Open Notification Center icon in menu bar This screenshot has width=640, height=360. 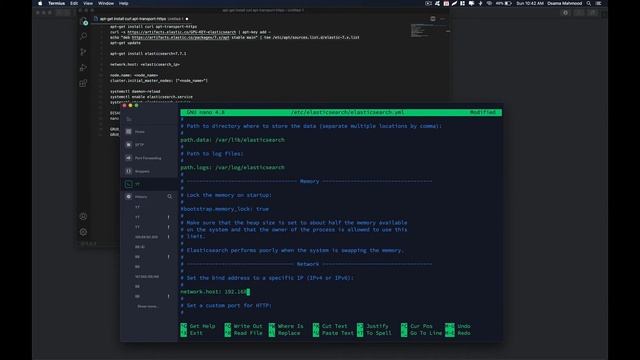(598, 3)
